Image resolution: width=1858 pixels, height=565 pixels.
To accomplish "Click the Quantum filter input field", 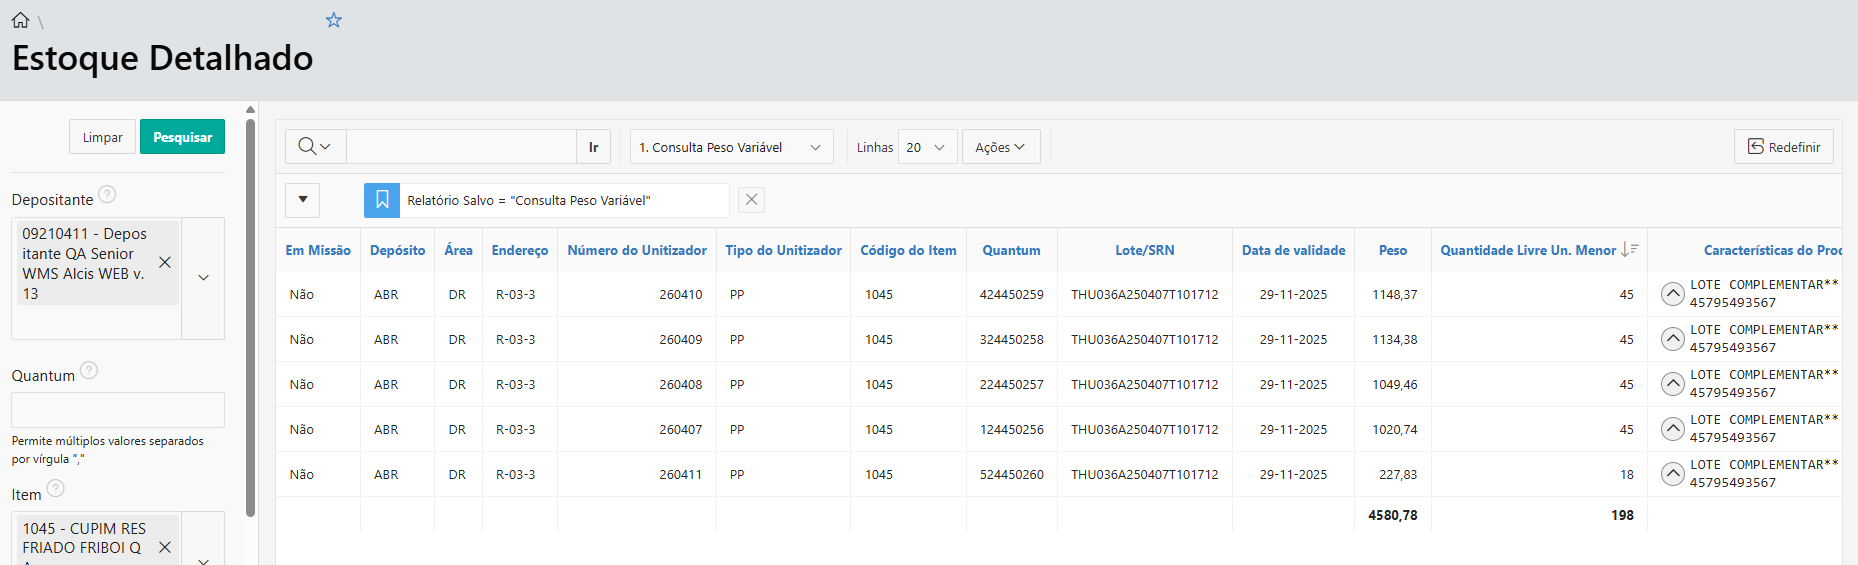I will 117,410.
